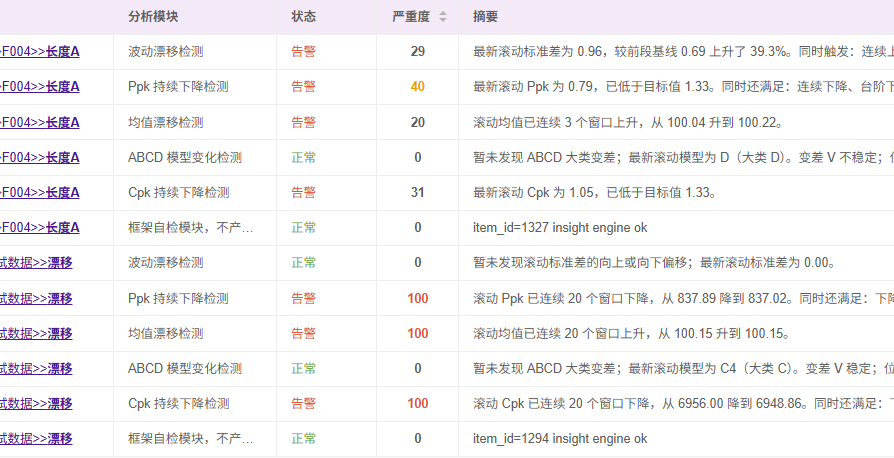The image size is (894, 458).
Task: Select severity 100 in 6956.00 Cpk row
Action: tap(417, 404)
